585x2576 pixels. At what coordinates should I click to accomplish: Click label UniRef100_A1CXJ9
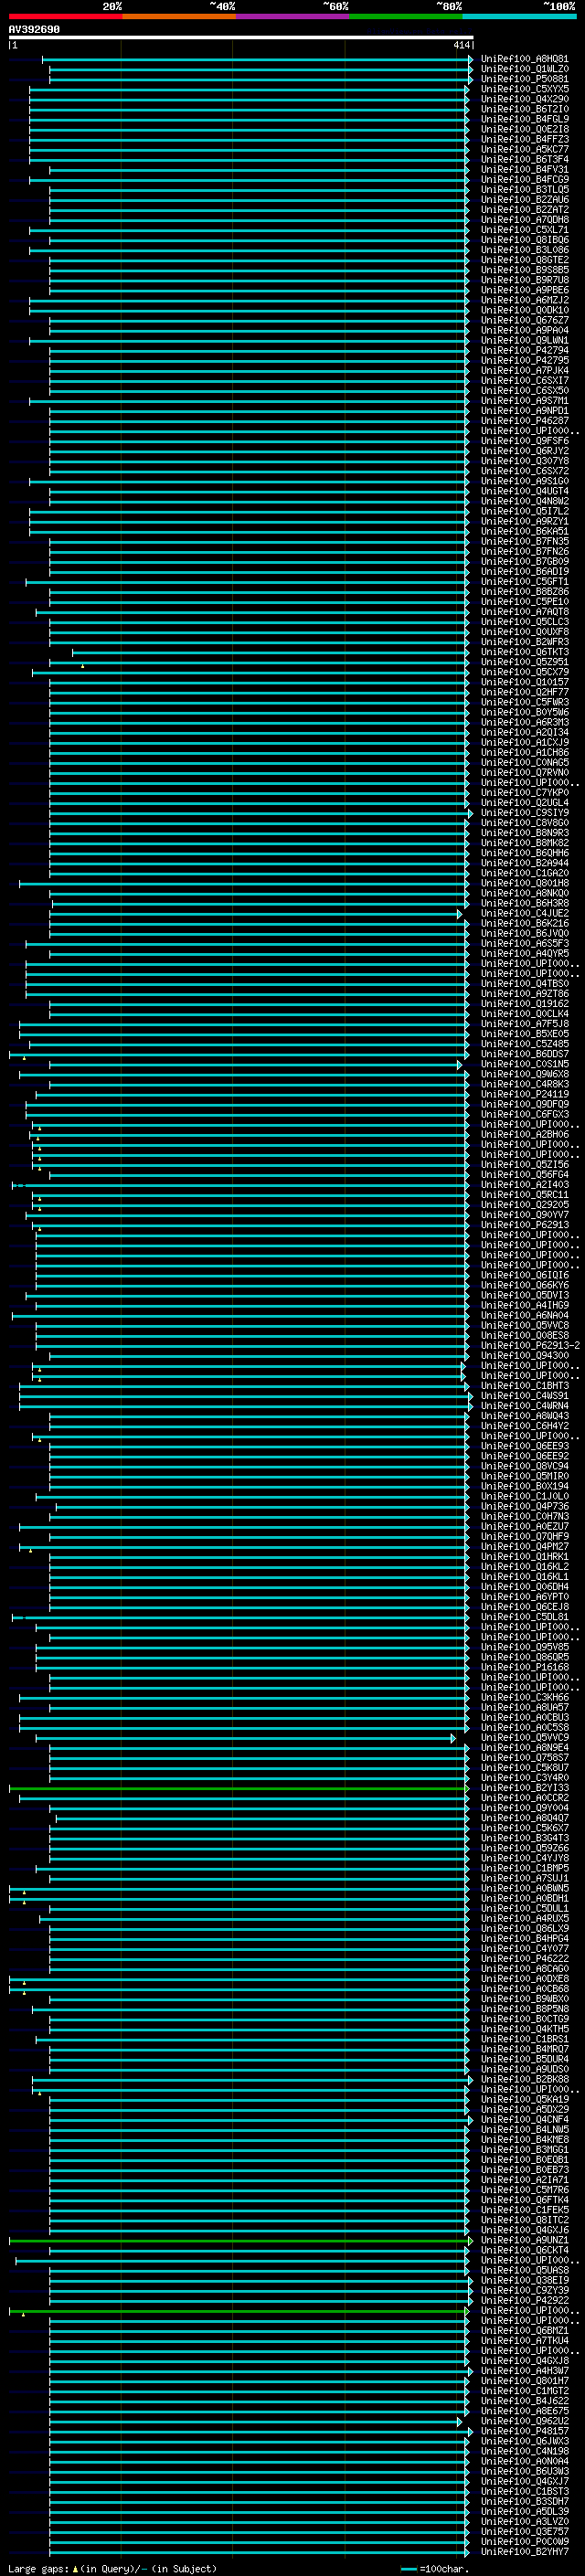coord(524,742)
